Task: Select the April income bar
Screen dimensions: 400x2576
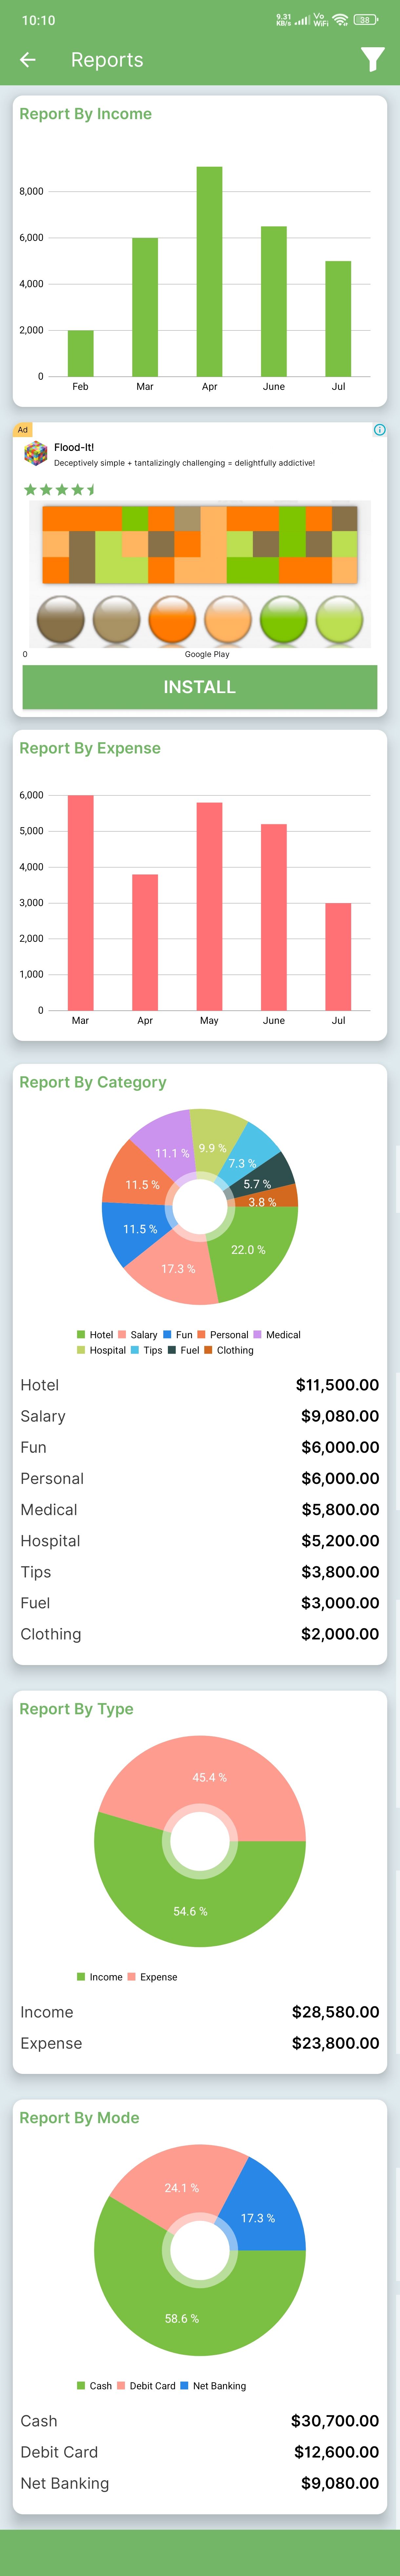Action: (x=209, y=271)
